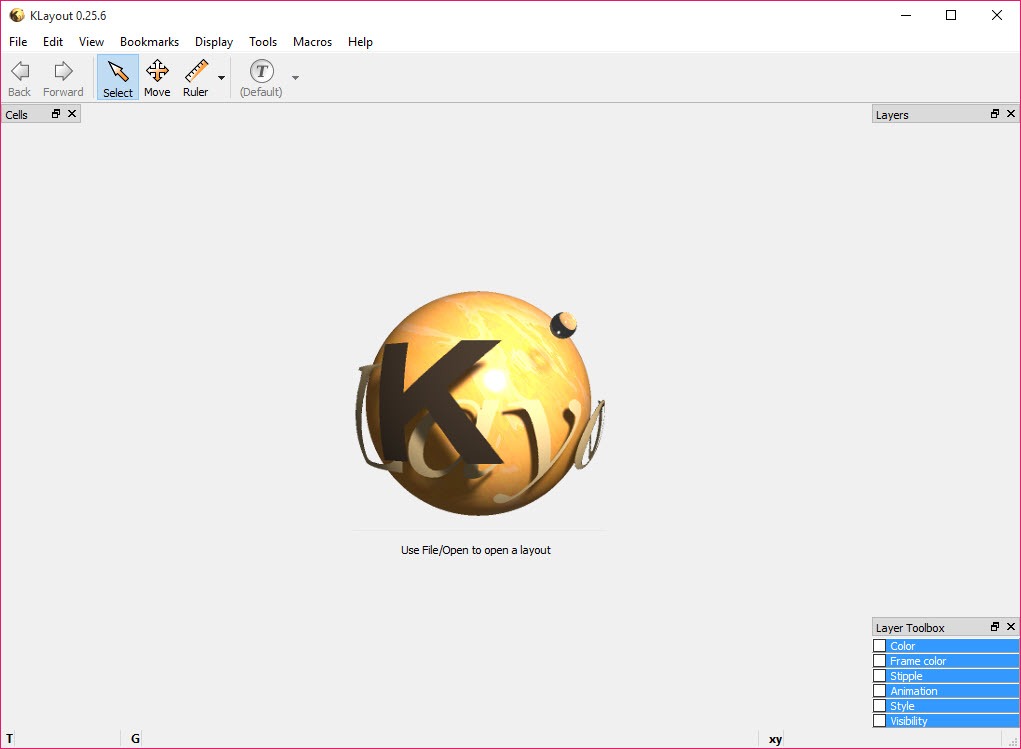Open the View menu
The image size is (1021, 749).
click(91, 42)
